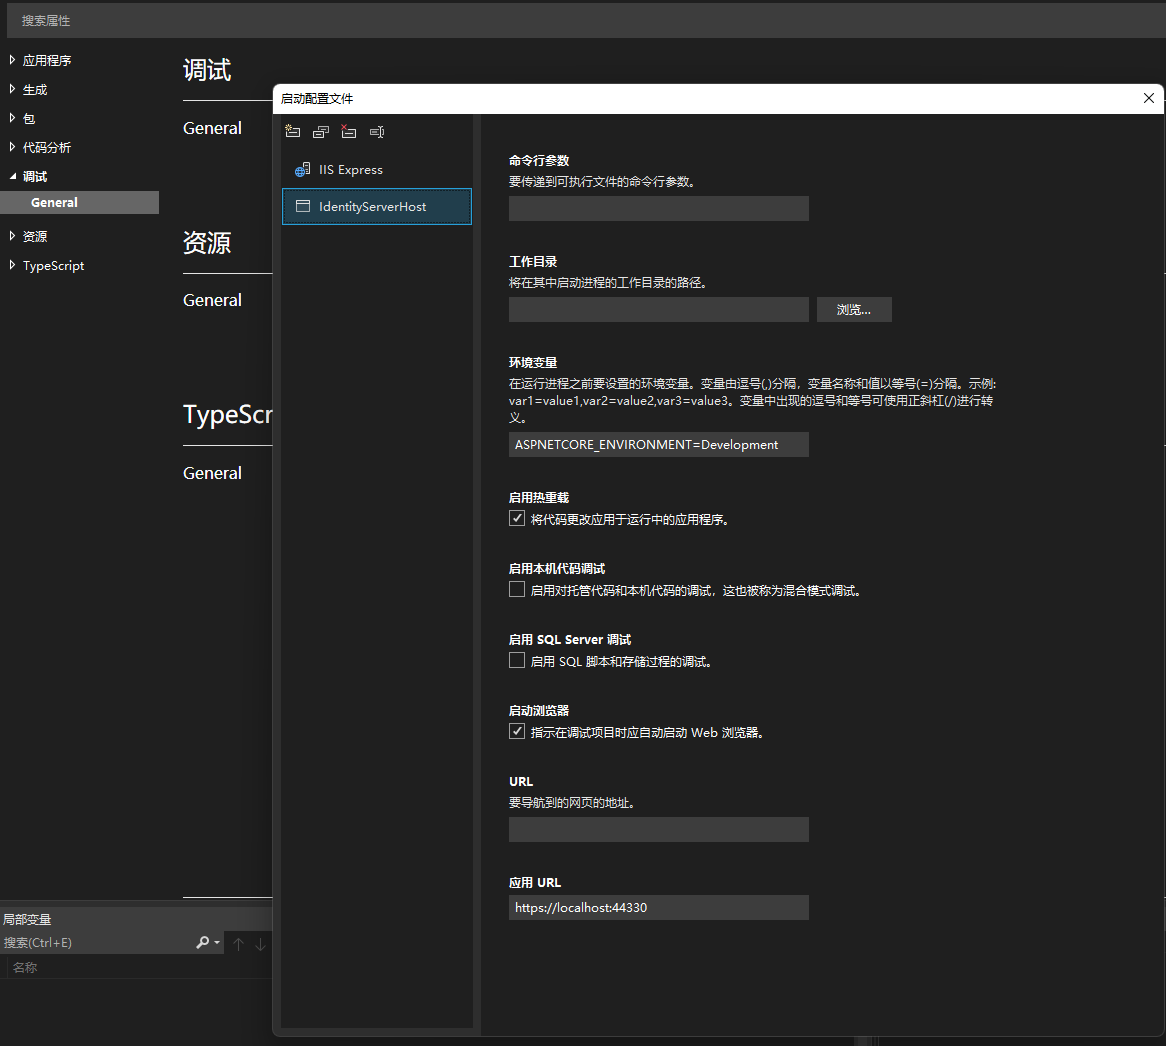
Task: Click the down arrow in 局部变量 search
Action: point(260,944)
